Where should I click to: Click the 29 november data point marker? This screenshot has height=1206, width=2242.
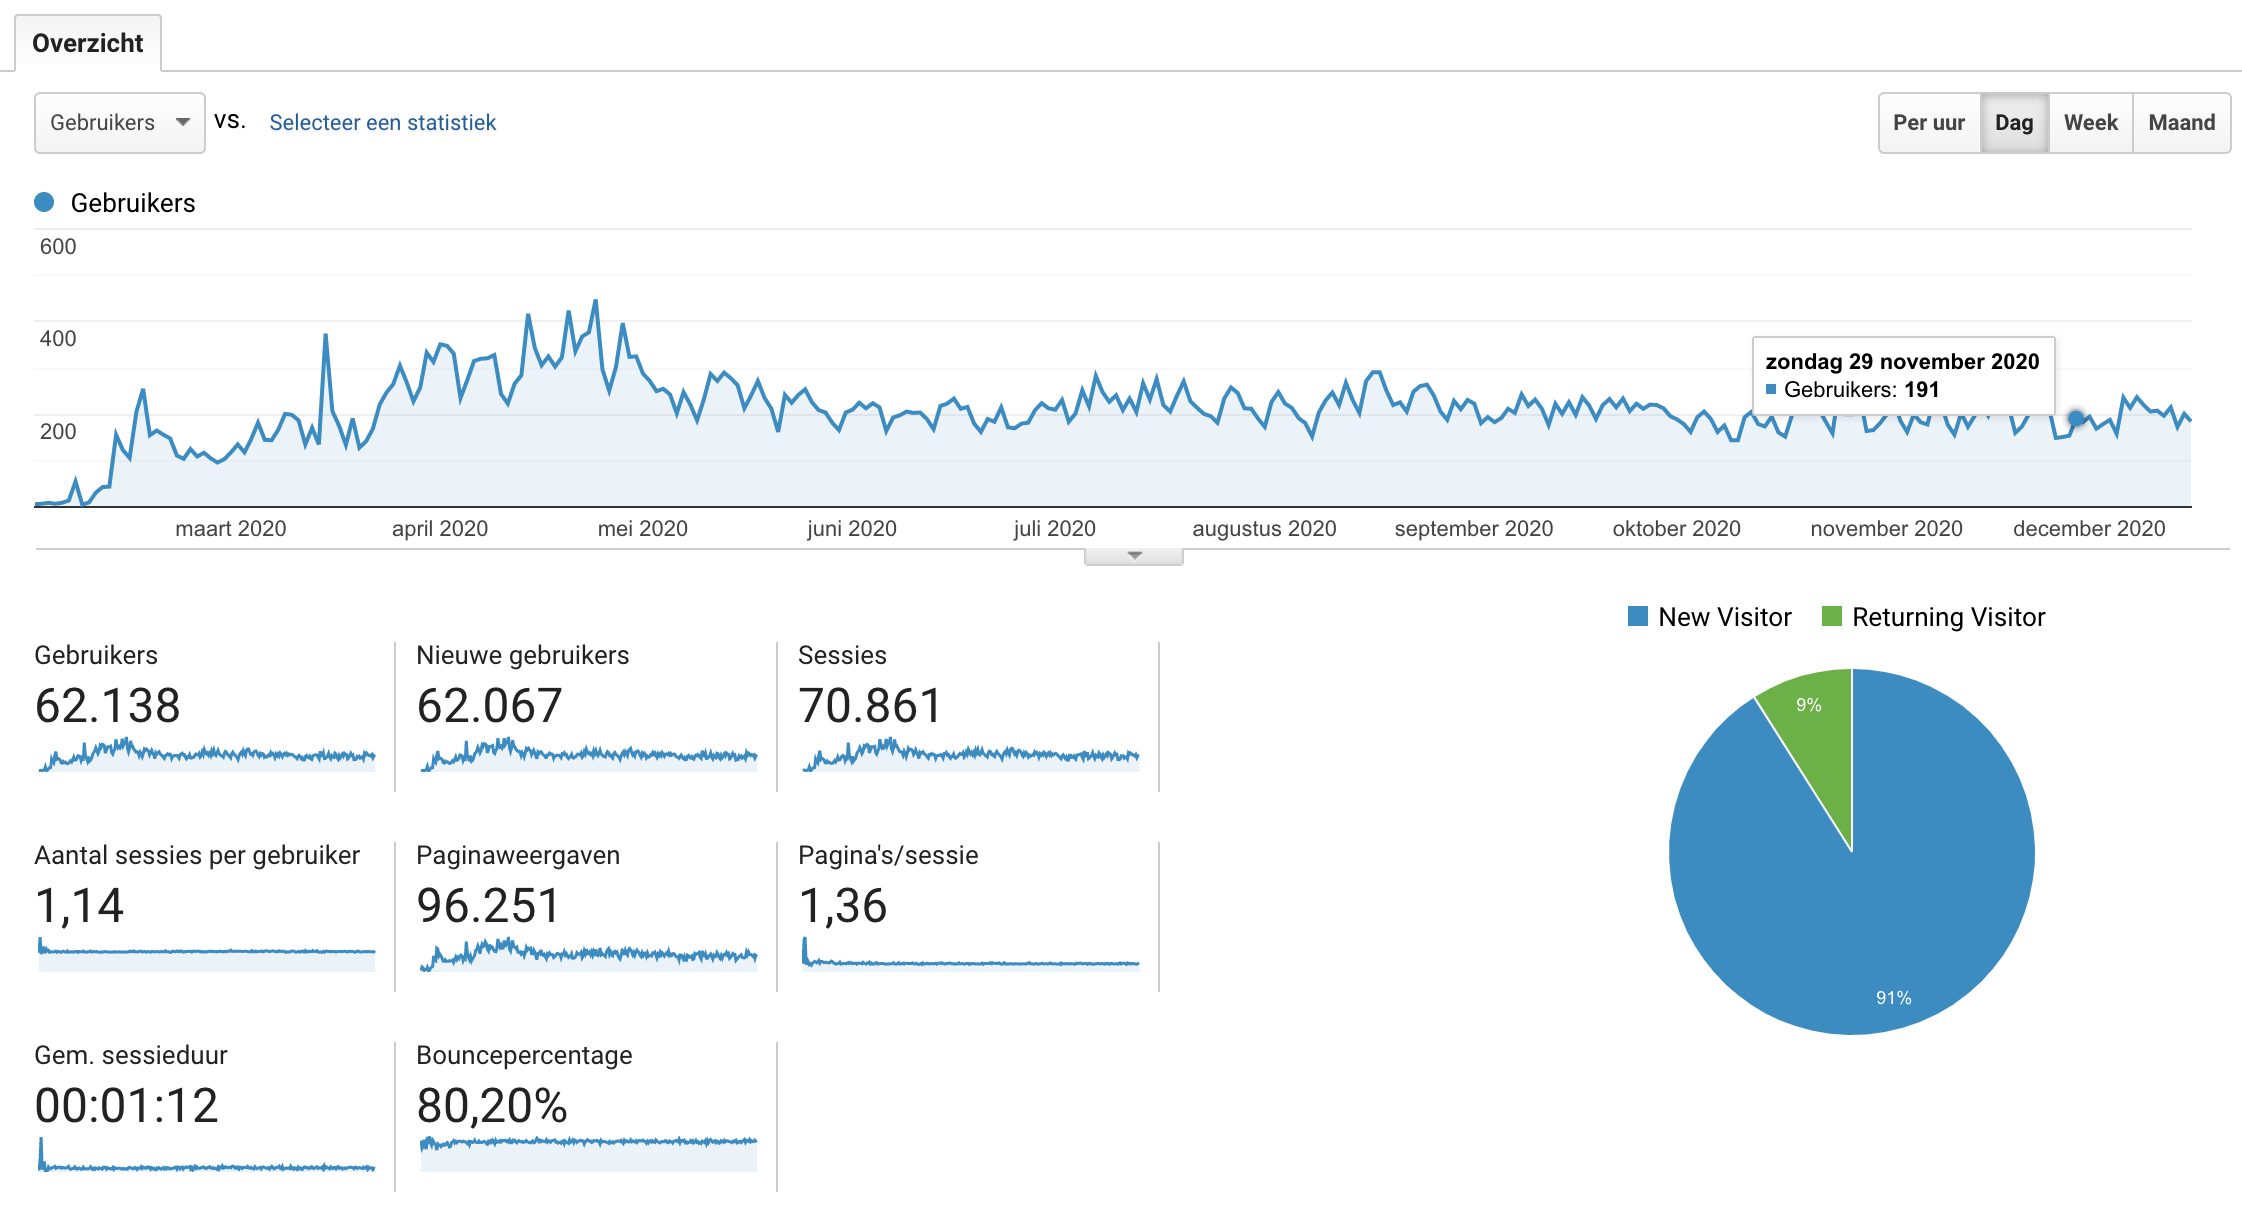2076,418
